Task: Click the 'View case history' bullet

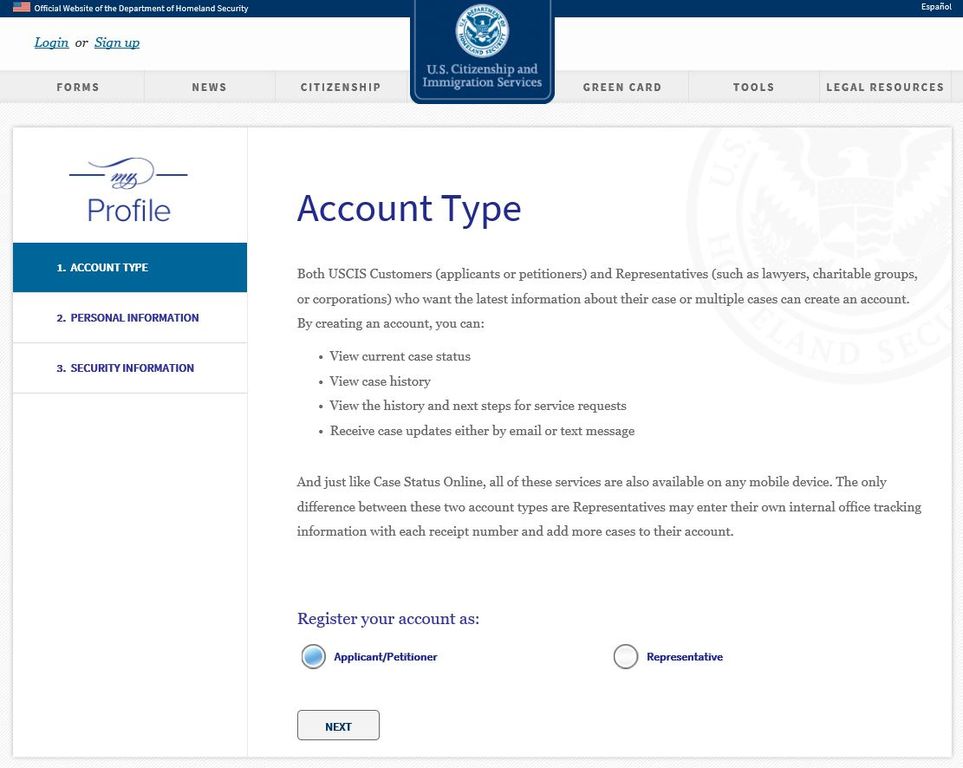Action: (x=380, y=382)
